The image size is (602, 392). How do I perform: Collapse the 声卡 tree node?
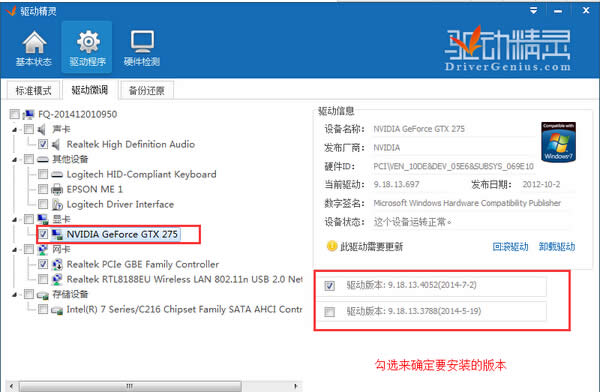15,129
